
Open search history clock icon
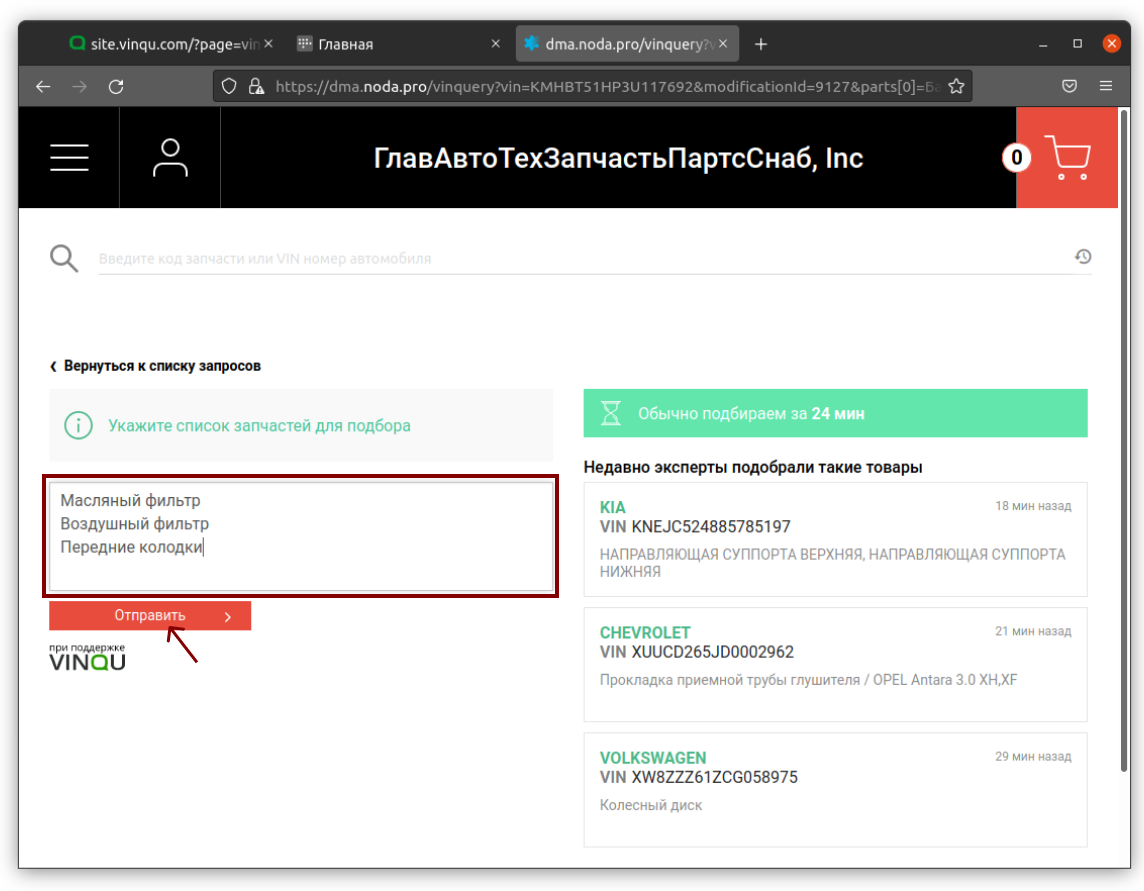[x=1082, y=257]
